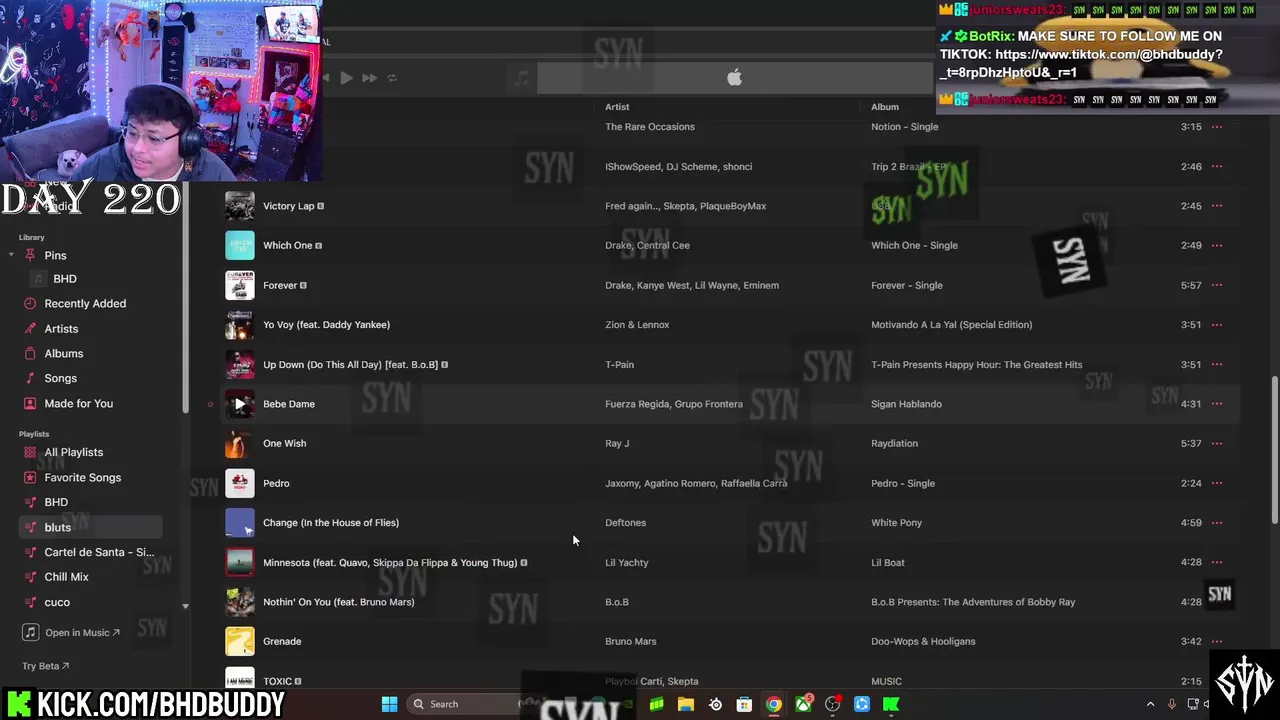
Task: Click the Recently Added clock icon
Action: [x=30, y=303]
